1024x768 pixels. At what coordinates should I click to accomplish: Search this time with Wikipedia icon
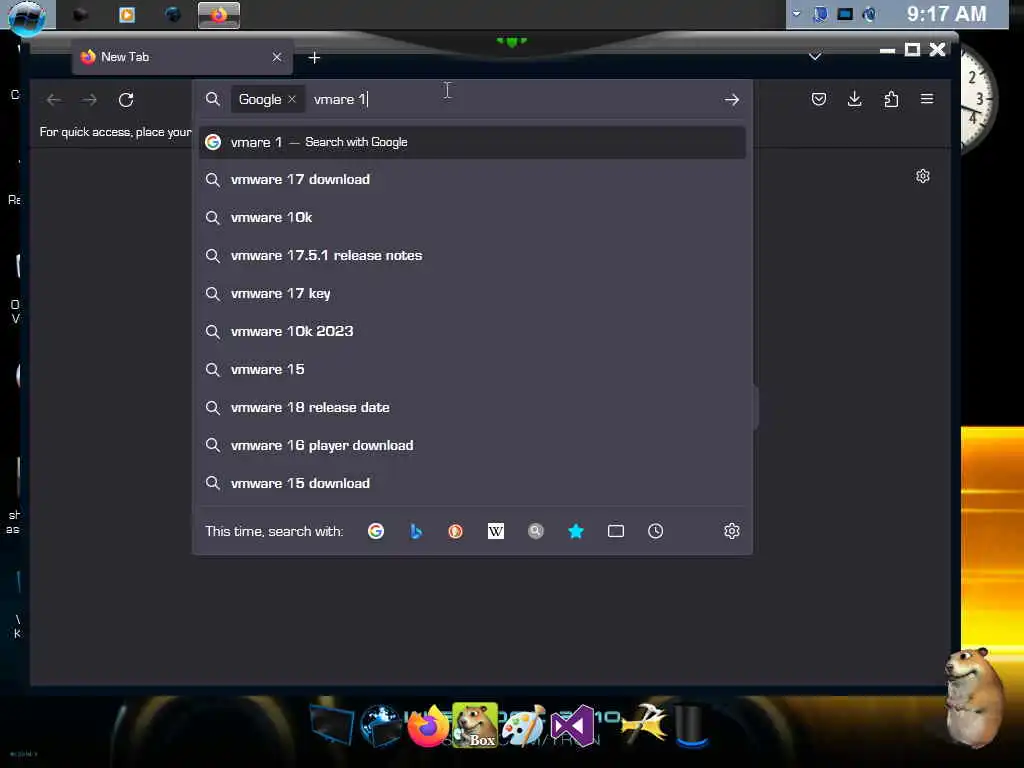coord(496,531)
